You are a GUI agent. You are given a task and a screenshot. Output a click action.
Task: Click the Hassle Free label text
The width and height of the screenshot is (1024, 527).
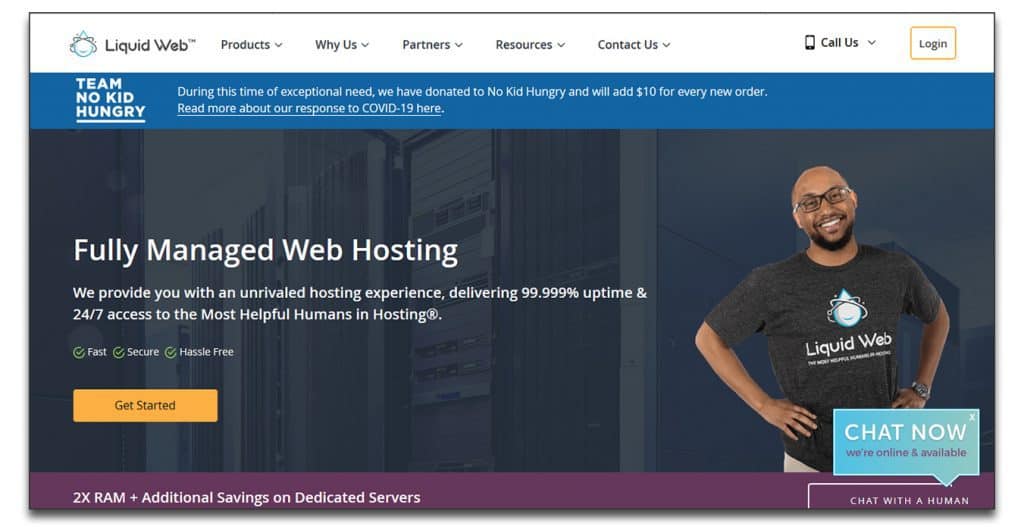(x=206, y=352)
